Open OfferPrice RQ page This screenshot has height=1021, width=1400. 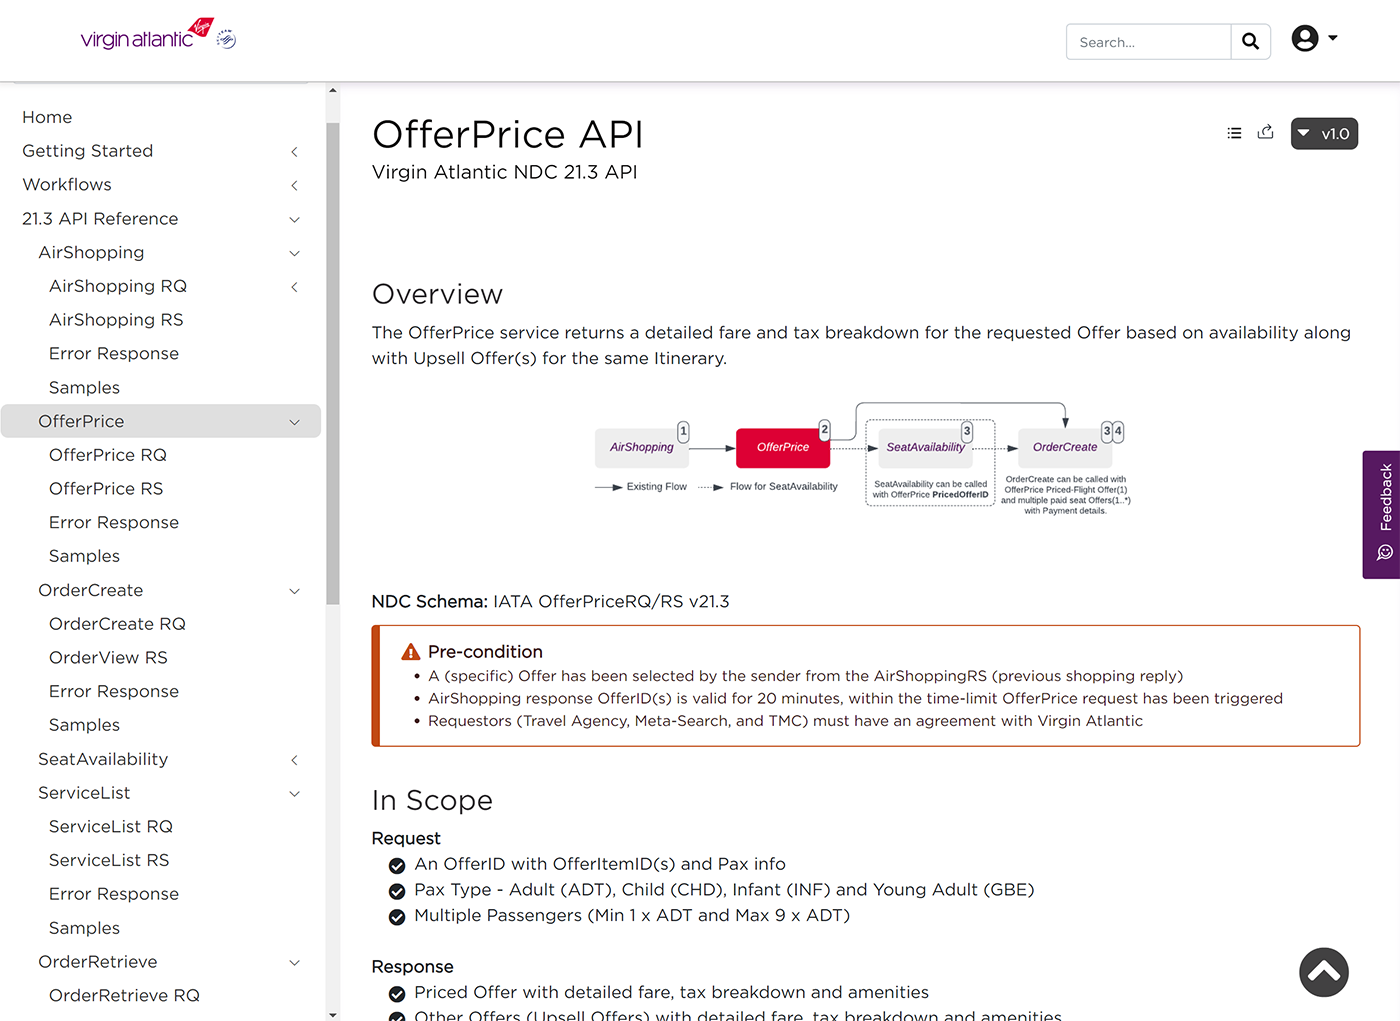108,455
